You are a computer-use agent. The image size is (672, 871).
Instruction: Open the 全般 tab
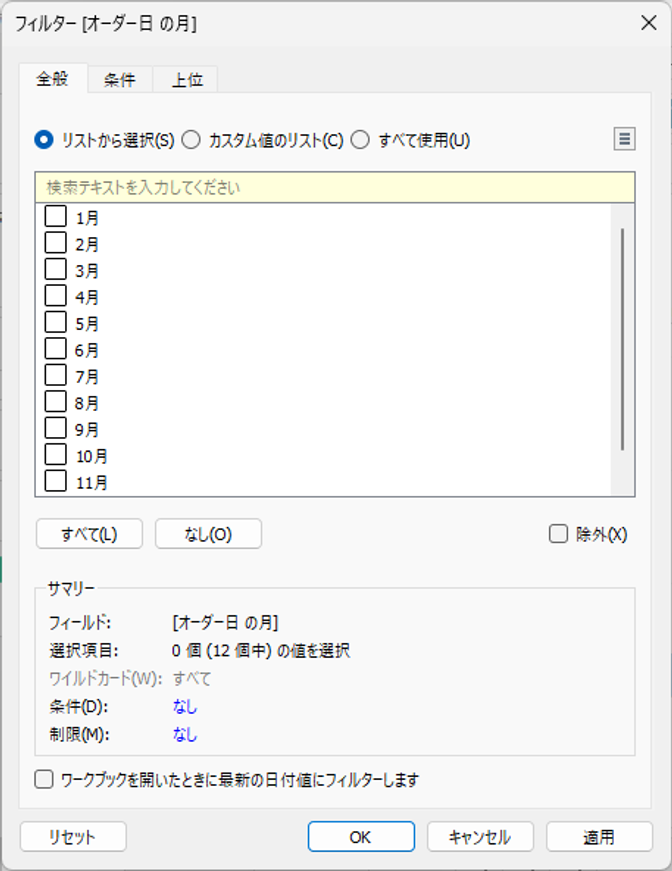click(x=53, y=78)
